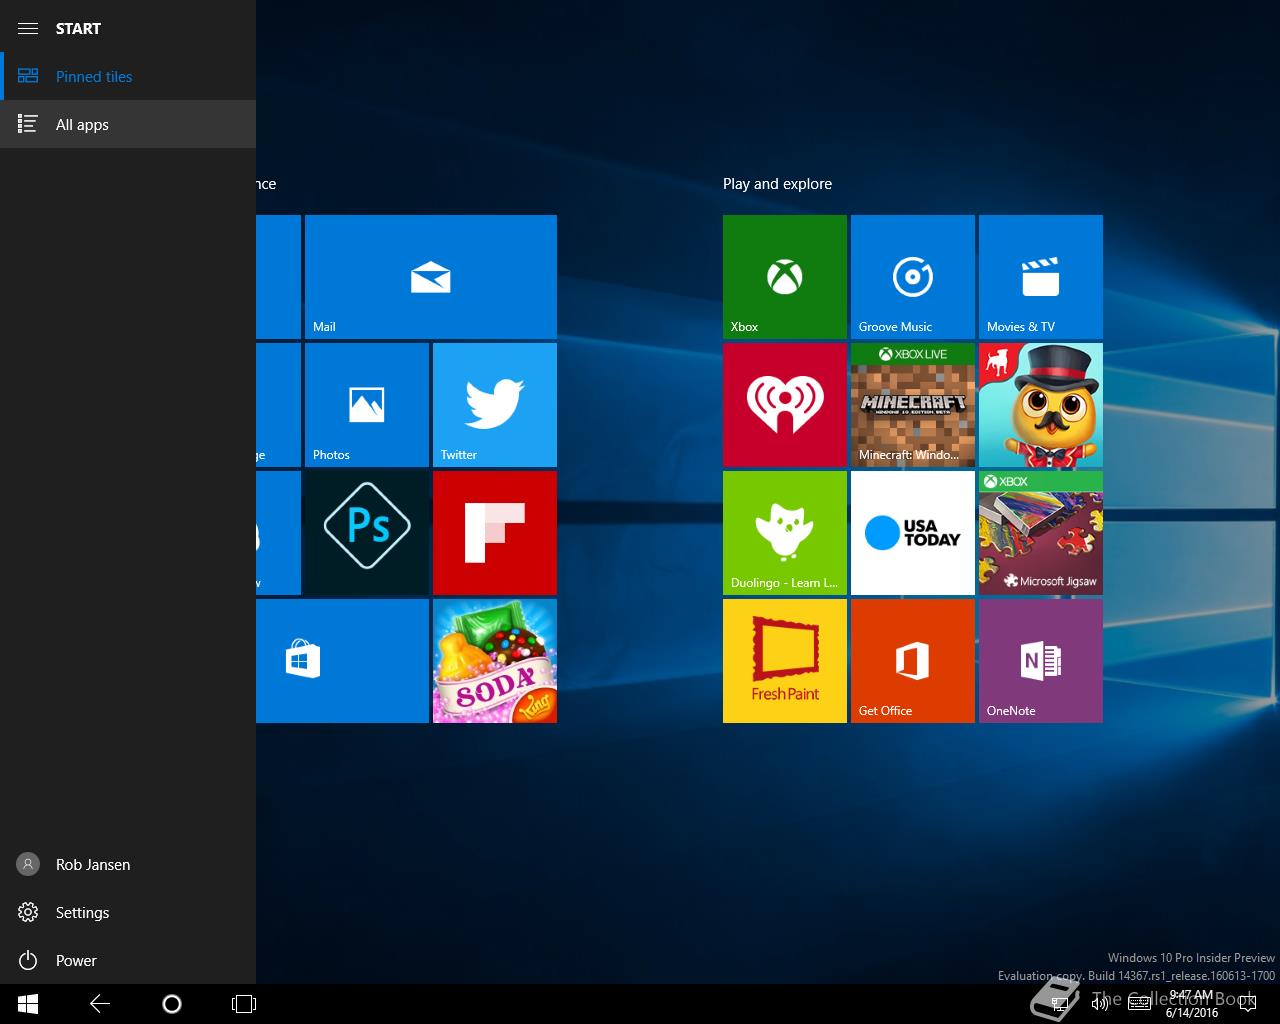
Task: Switch to All apps list
Action: (128, 124)
